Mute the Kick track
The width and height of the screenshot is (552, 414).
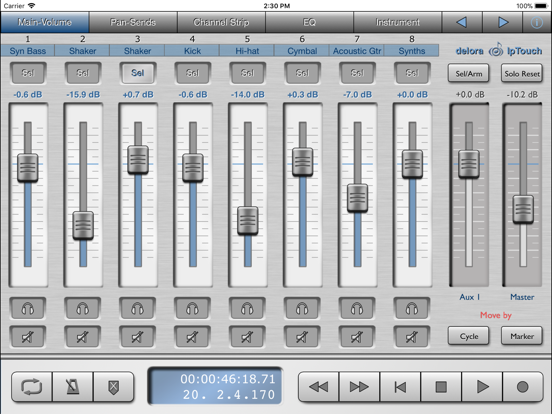[x=192, y=337]
